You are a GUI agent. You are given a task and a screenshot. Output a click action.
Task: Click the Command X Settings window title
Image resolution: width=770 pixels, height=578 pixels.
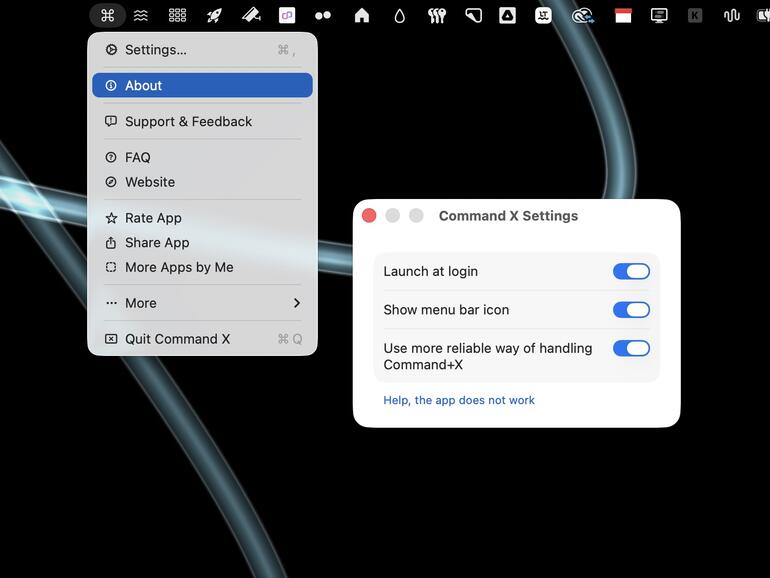508,216
